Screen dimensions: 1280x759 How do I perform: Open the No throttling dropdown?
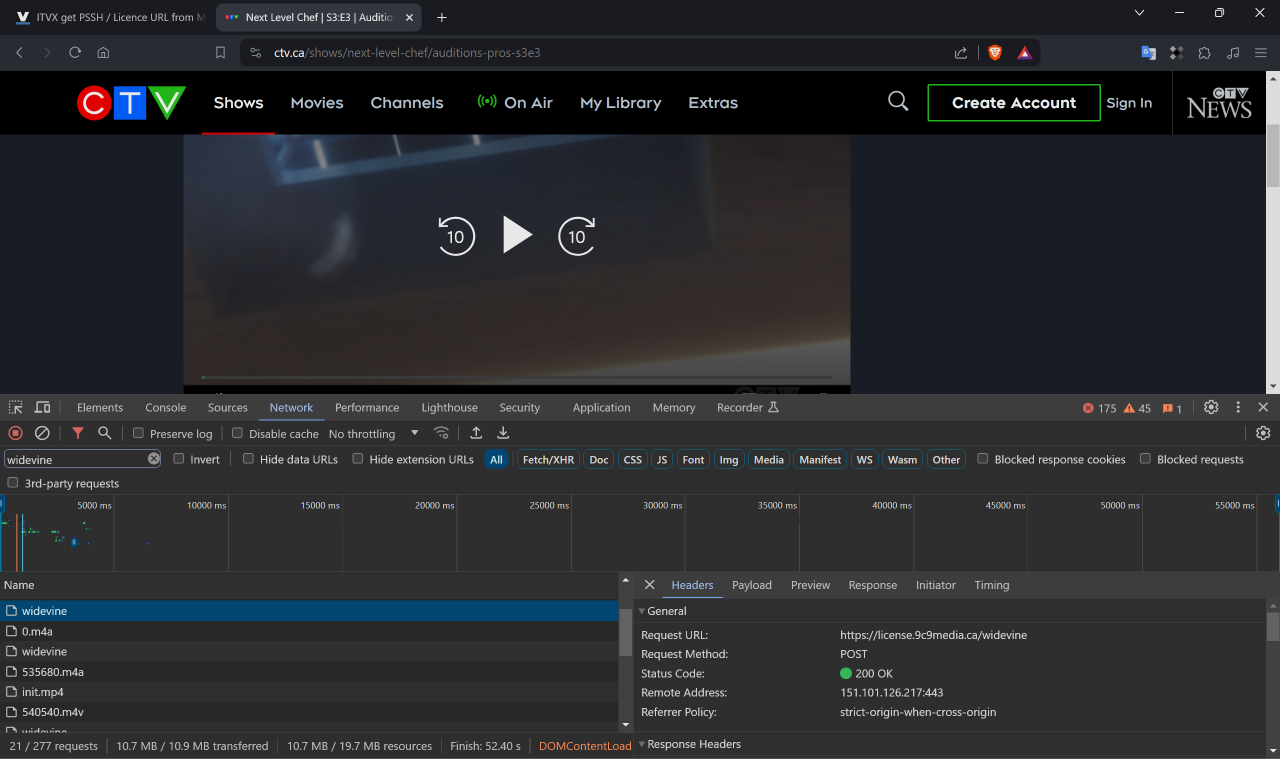[x=374, y=434]
